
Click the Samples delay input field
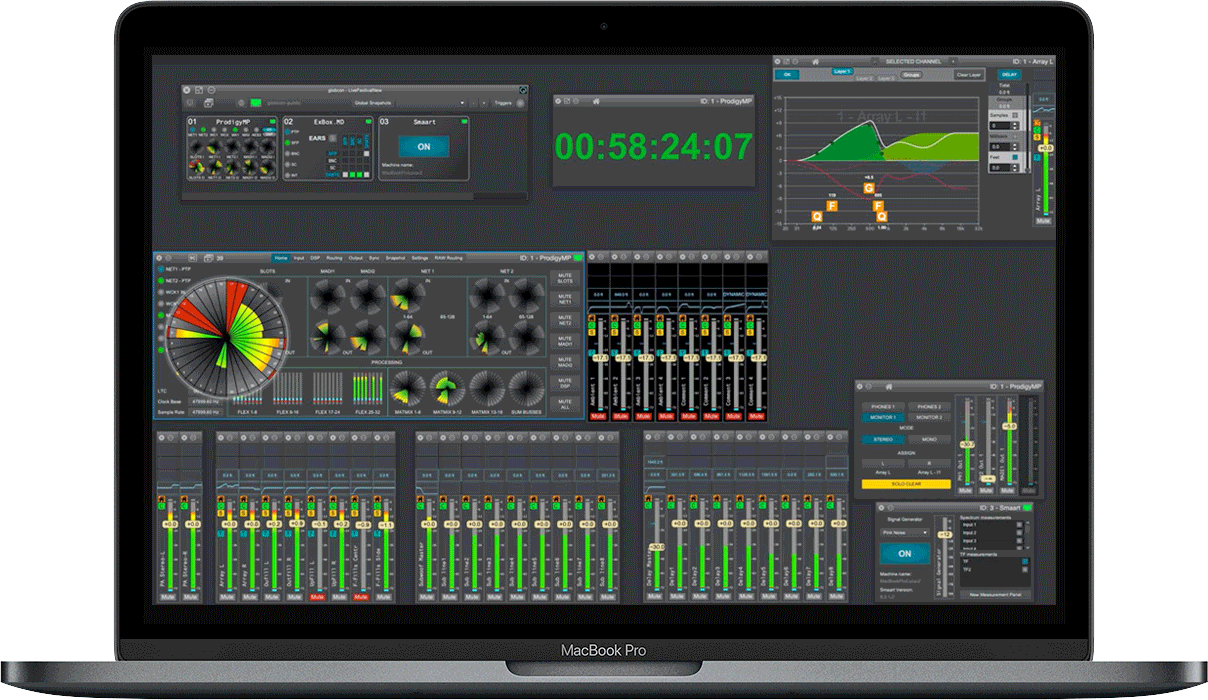click(998, 125)
